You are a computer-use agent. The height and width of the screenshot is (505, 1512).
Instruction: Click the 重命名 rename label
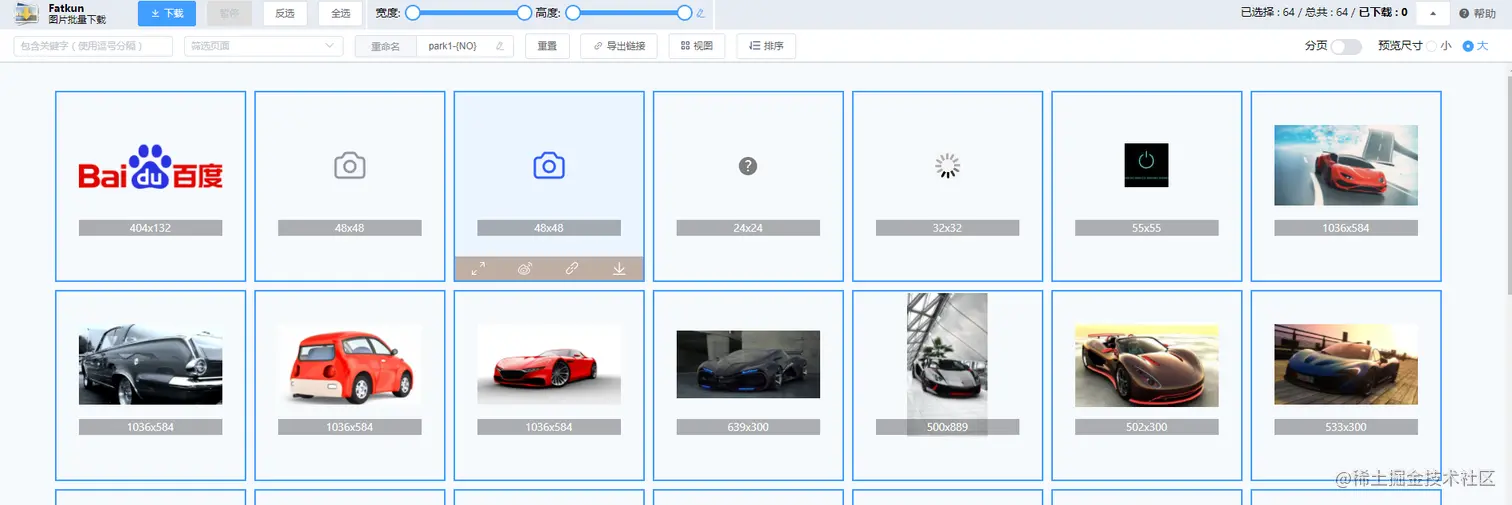coord(385,46)
